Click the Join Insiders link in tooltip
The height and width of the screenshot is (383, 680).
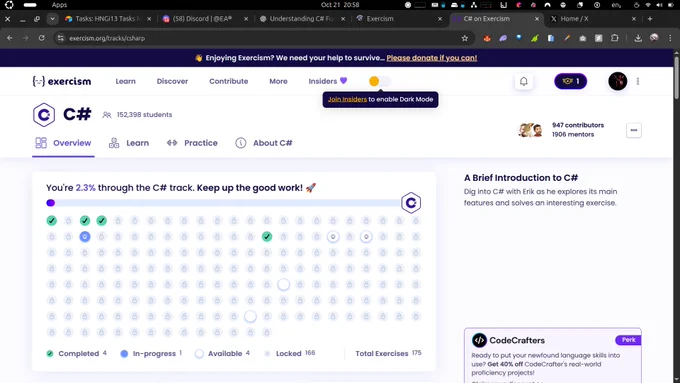[347, 99]
